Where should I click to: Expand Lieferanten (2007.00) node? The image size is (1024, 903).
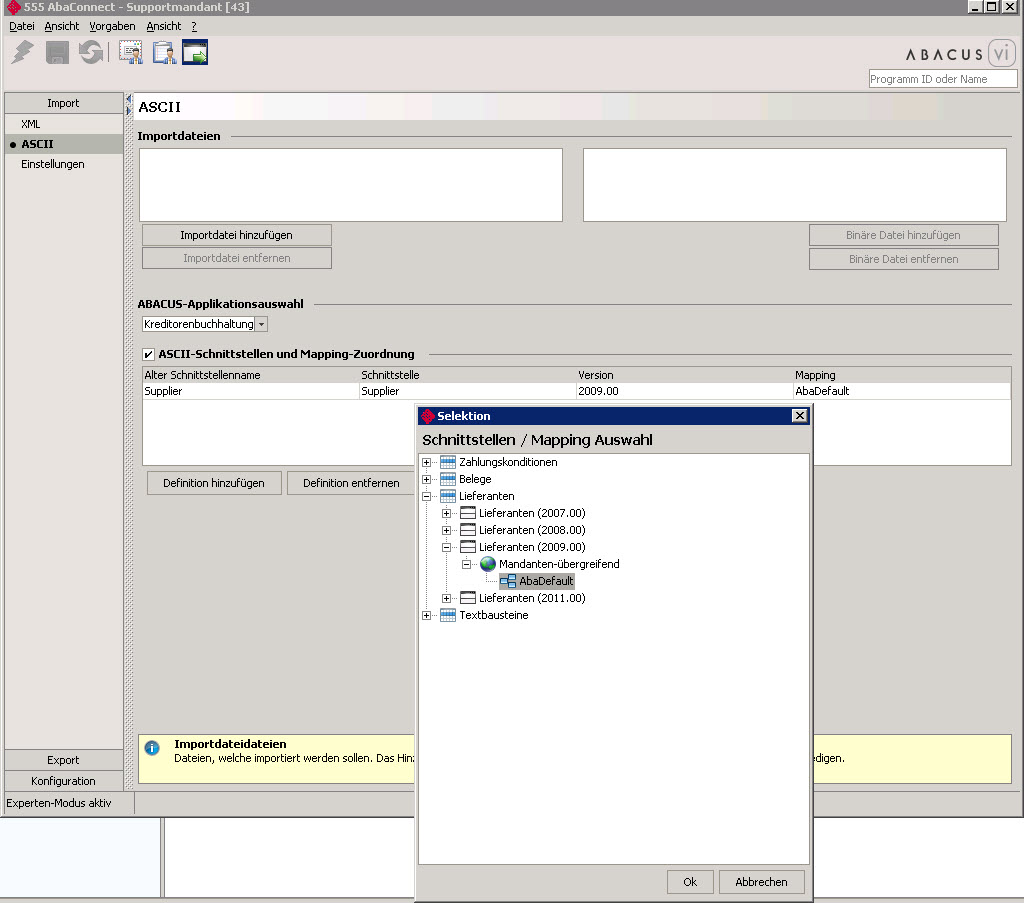(446, 513)
